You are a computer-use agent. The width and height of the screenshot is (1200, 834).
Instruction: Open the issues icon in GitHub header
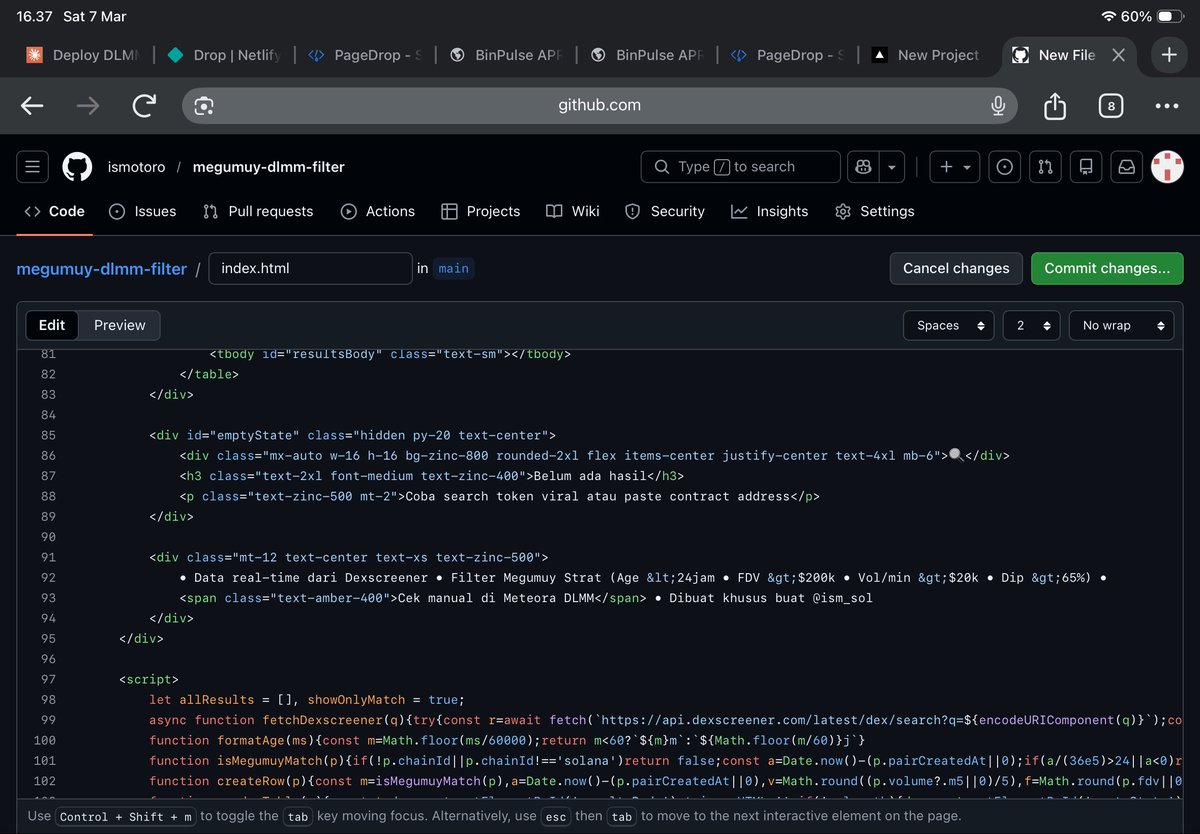[1005, 167]
